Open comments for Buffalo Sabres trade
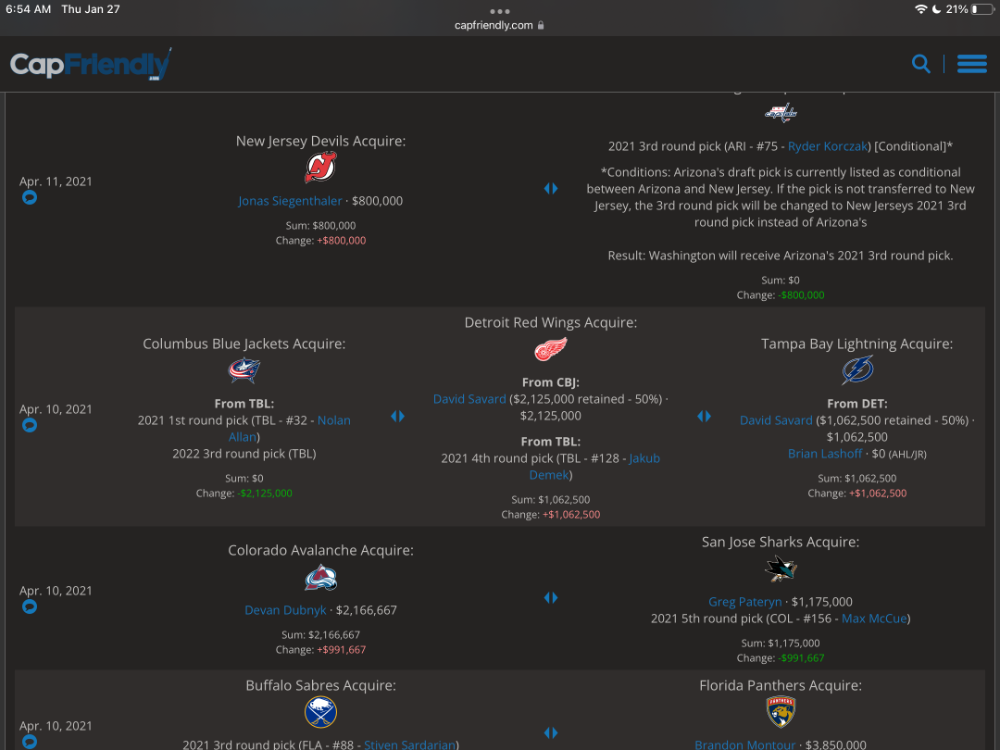This screenshot has width=1000, height=750. [x=29, y=742]
